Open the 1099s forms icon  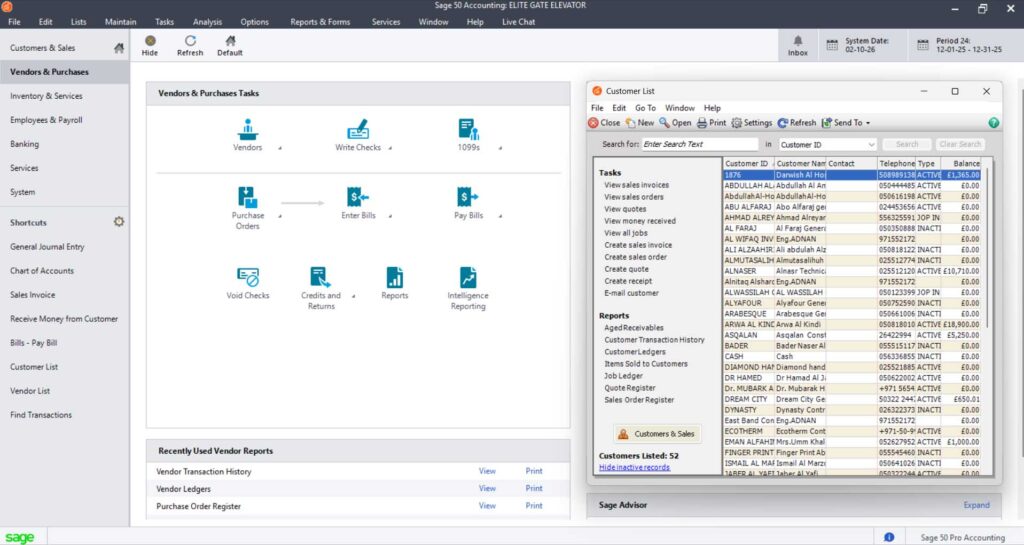click(x=468, y=130)
